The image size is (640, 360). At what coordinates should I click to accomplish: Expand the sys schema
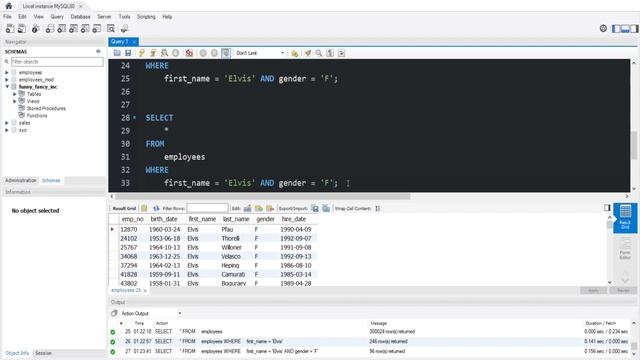[7, 130]
